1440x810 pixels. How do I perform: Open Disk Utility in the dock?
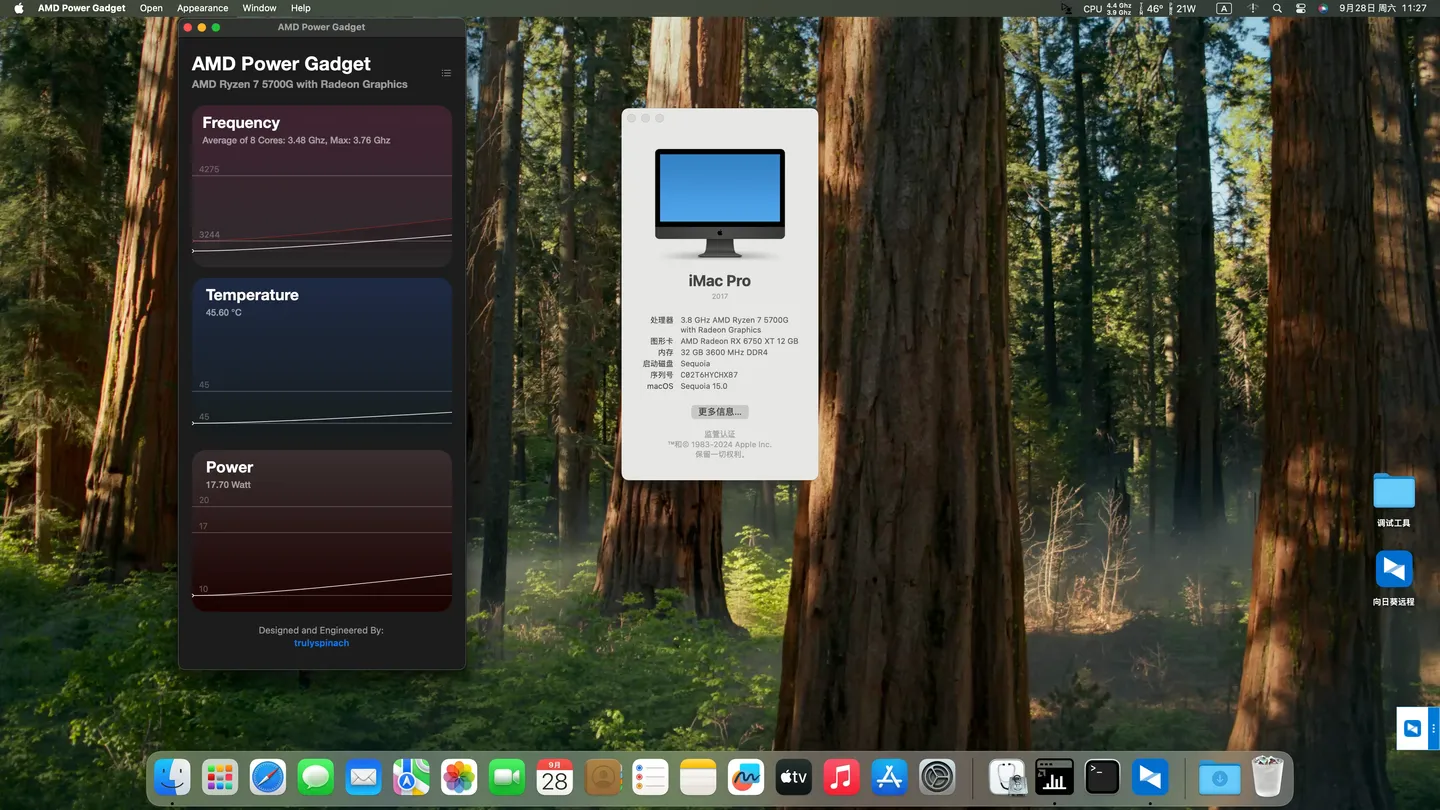(1006, 777)
